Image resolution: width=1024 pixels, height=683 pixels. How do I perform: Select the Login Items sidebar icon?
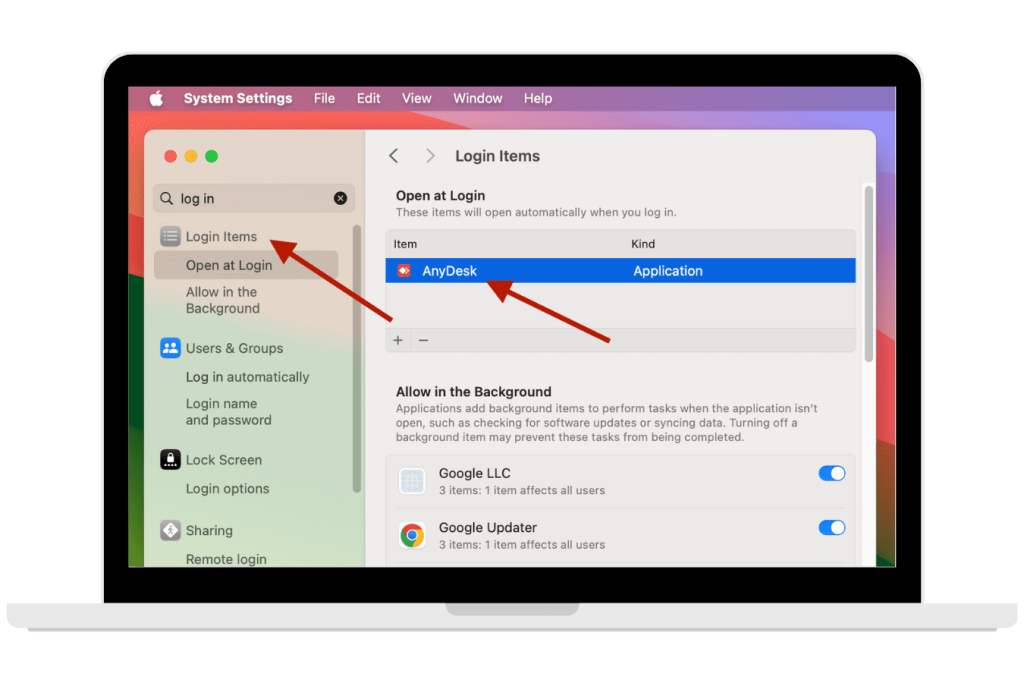(x=168, y=236)
